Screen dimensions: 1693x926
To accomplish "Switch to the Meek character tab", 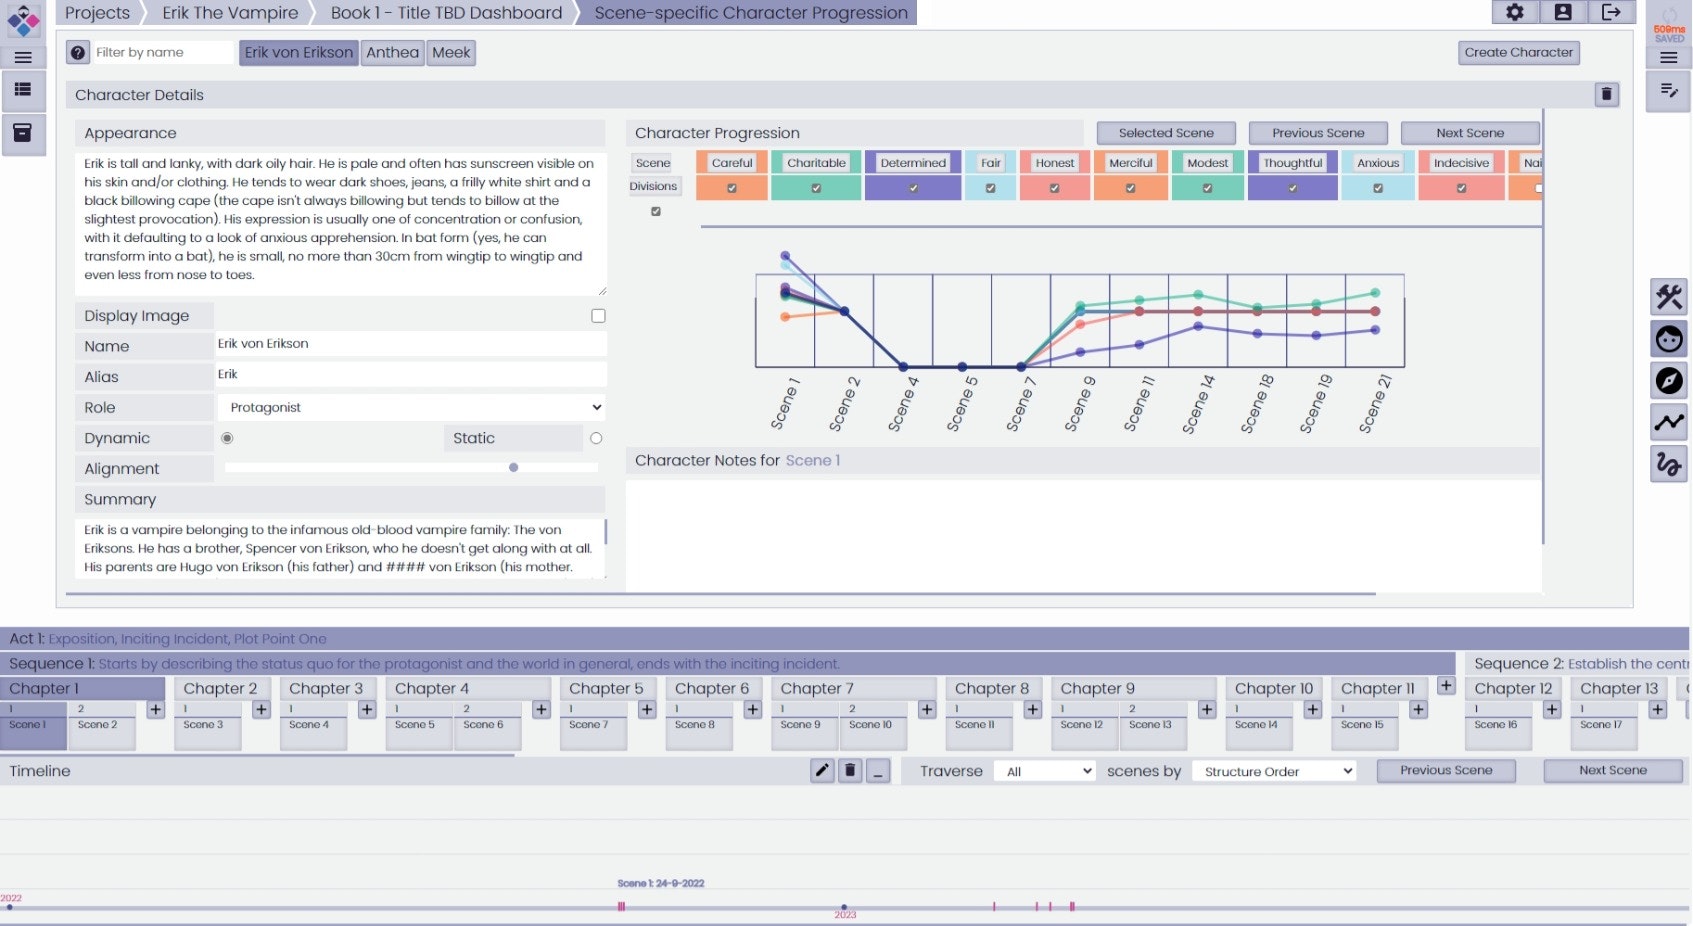I will click(451, 53).
